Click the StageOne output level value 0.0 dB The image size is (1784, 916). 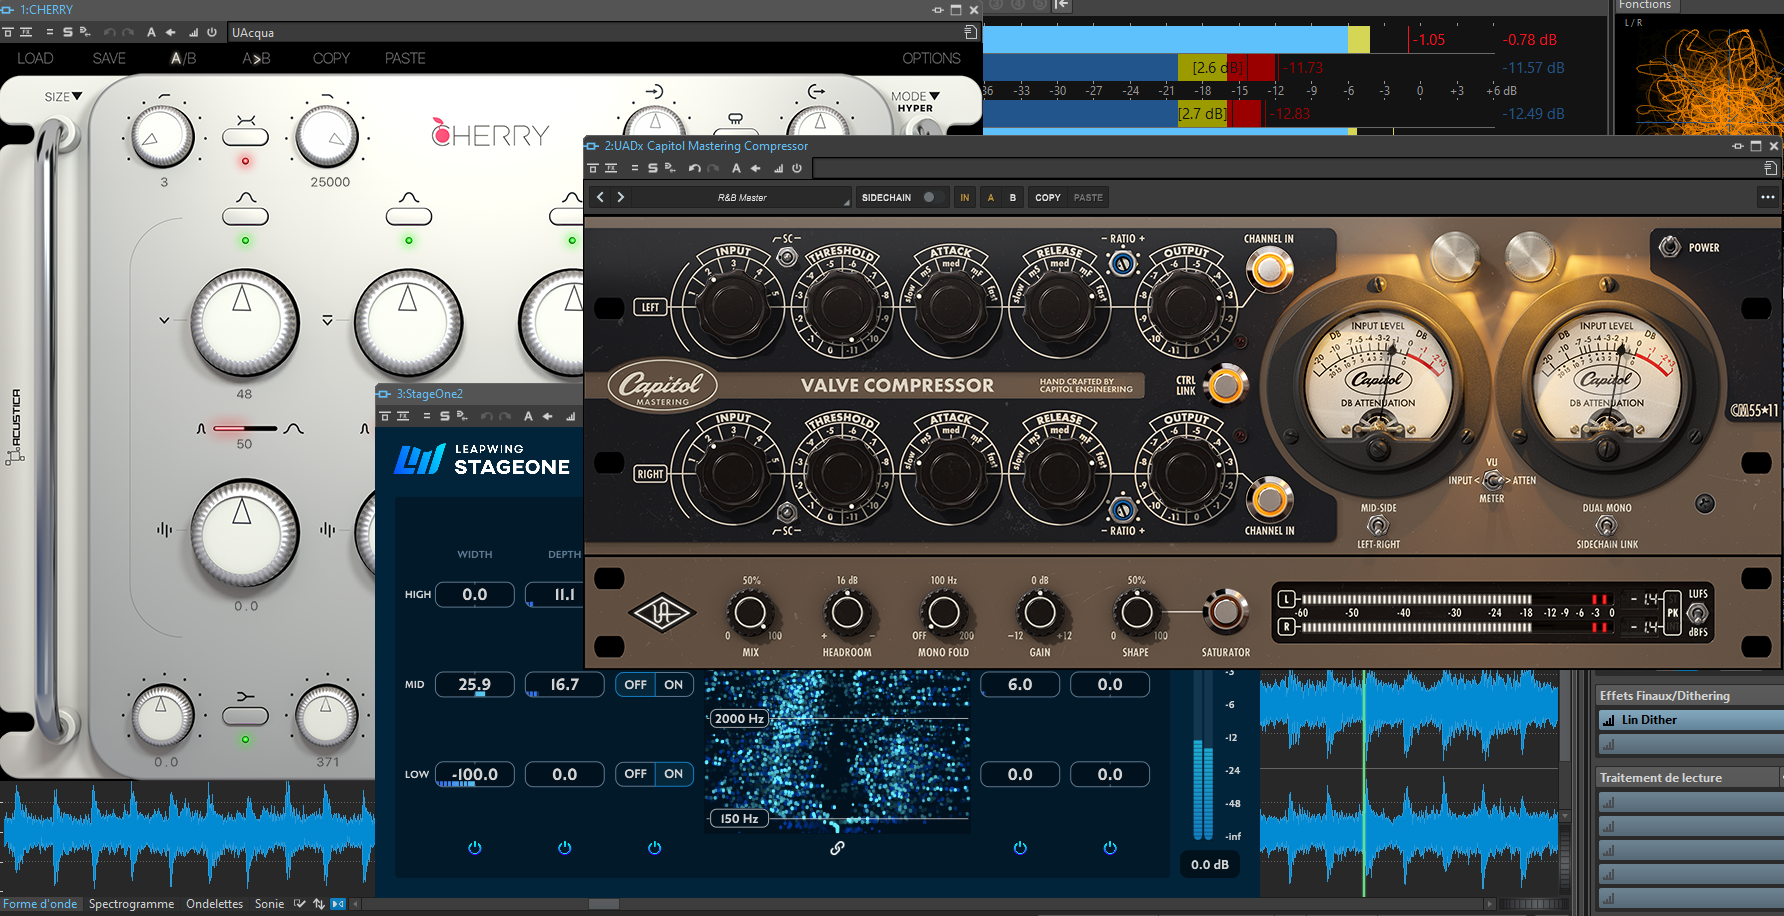(1210, 864)
